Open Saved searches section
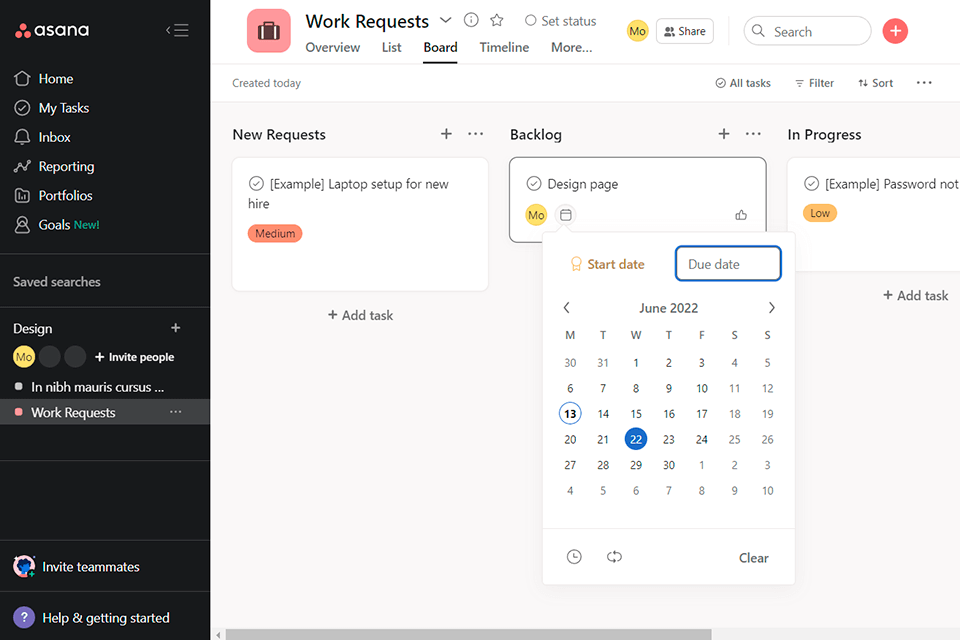 (x=57, y=282)
